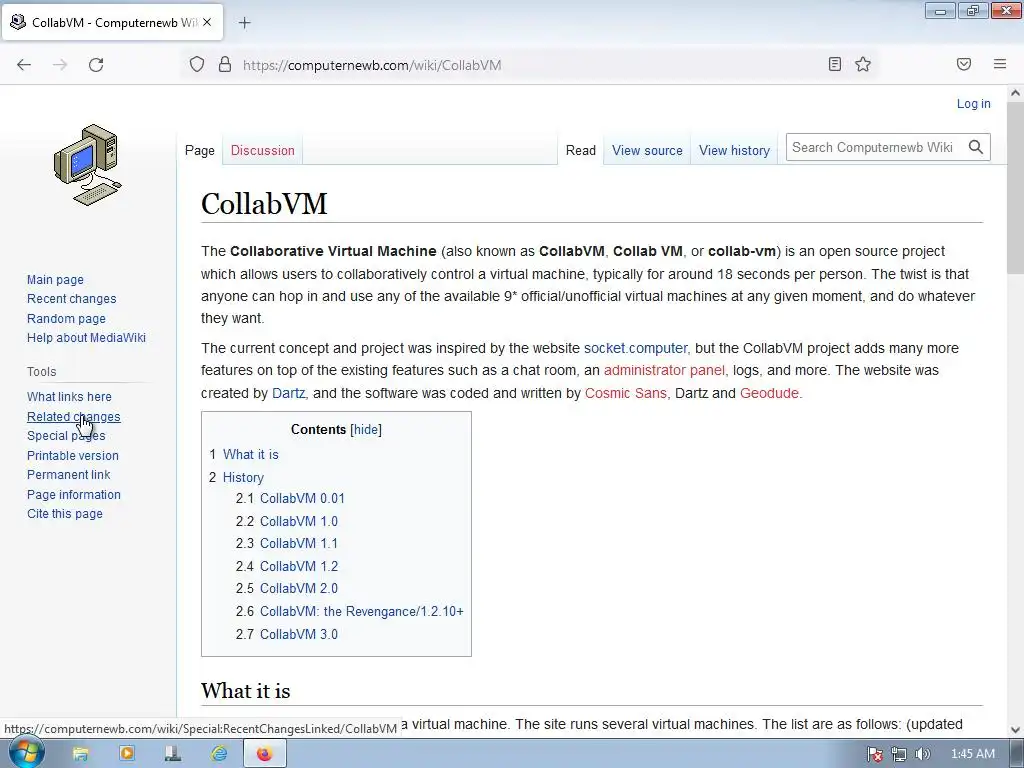
Task: Click the Action Center flag tray icon
Action: [874, 754]
